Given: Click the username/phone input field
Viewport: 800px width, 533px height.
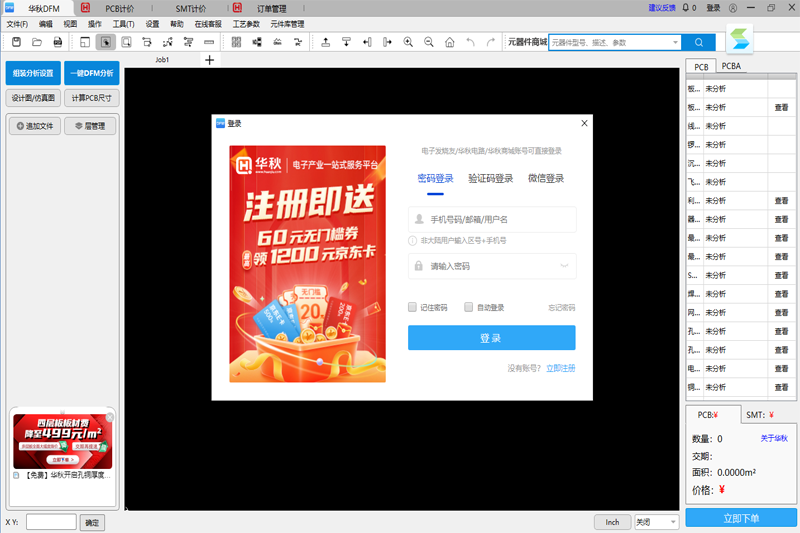Looking at the screenshot, I should tap(492, 219).
